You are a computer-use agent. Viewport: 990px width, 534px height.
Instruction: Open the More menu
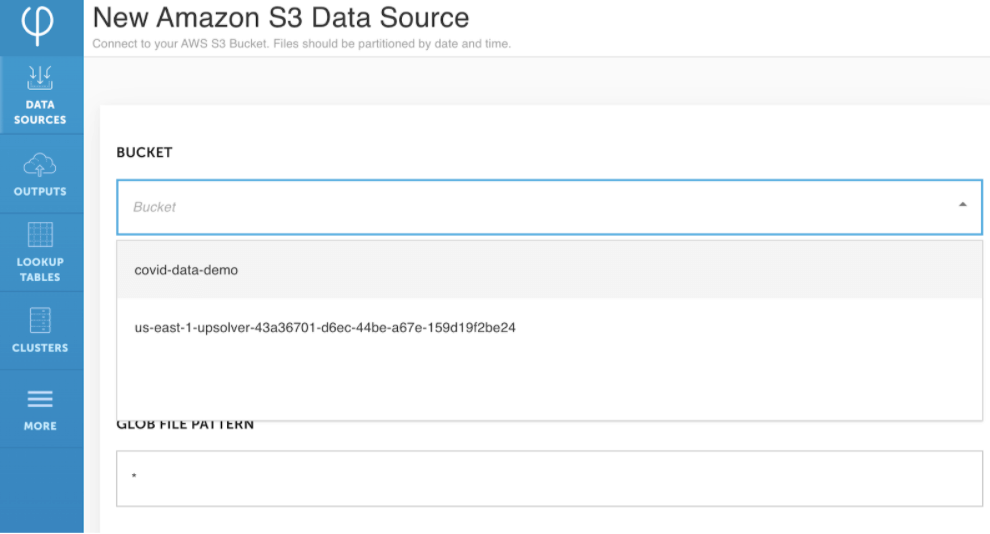coord(41,409)
